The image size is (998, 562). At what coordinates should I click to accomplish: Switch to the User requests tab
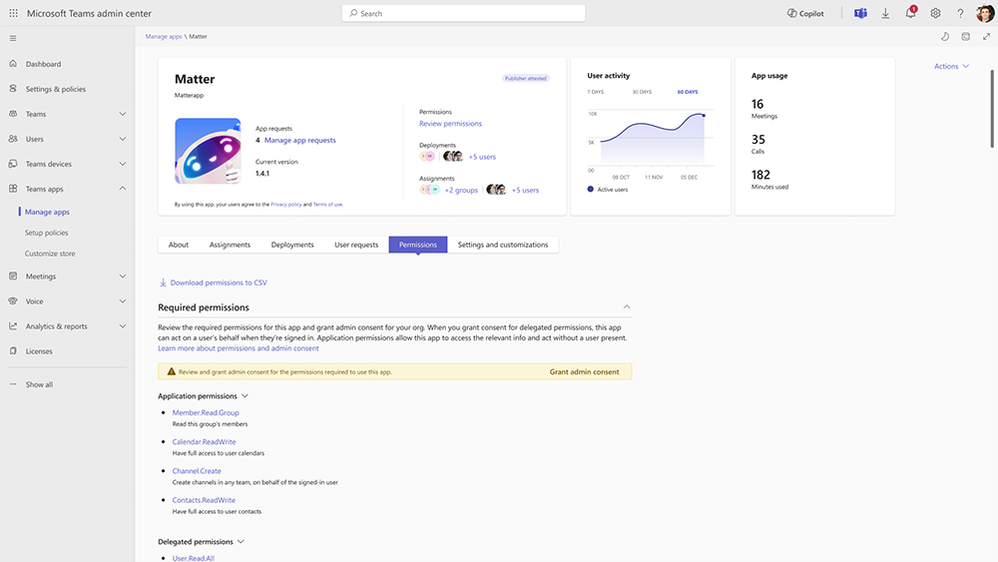click(x=356, y=244)
